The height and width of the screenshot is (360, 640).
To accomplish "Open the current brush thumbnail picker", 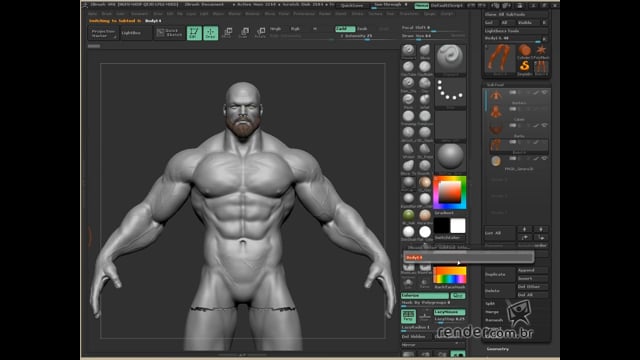I will coord(450,59).
